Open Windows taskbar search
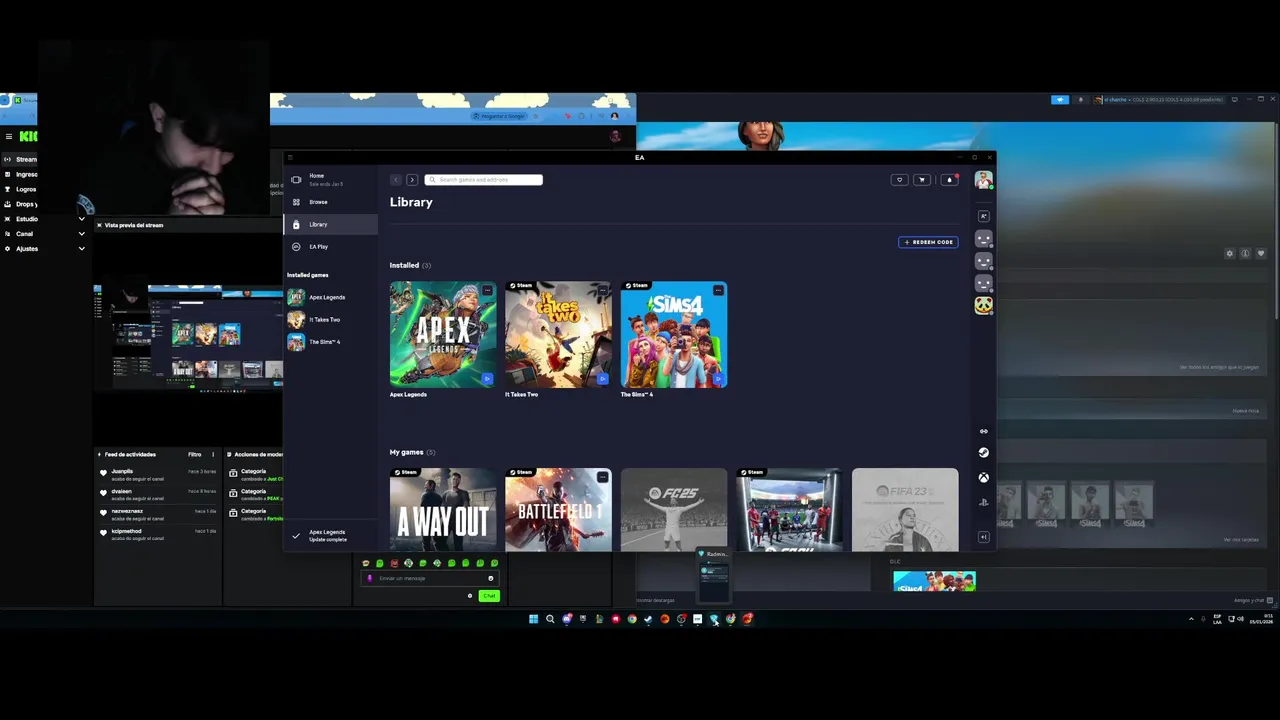This screenshot has height=720, width=1280. pyautogui.click(x=550, y=619)
